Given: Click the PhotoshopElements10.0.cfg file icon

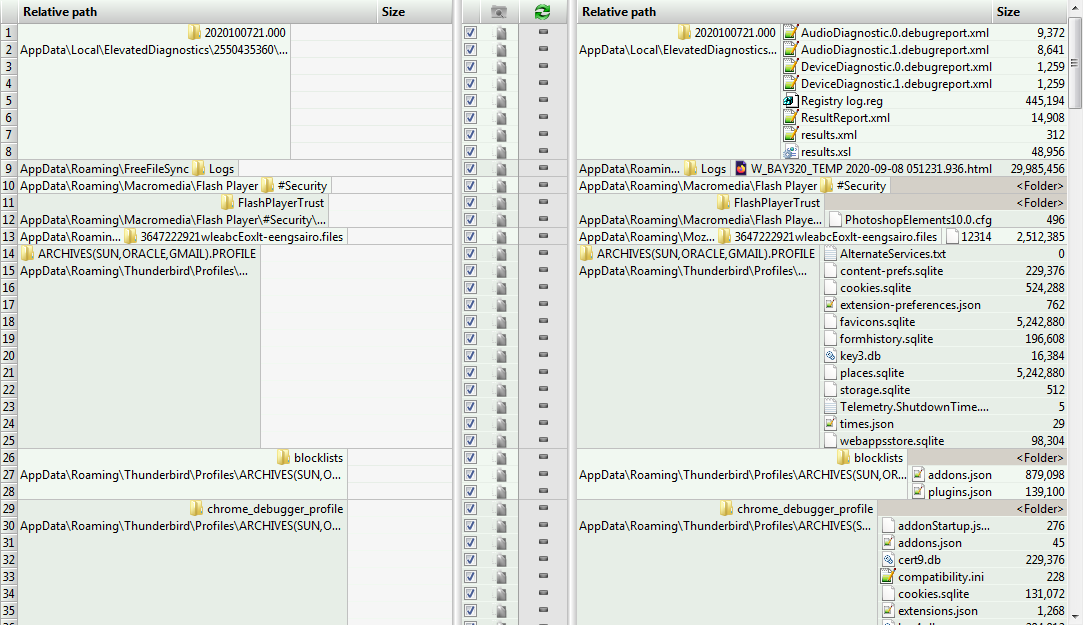Looking at the screenshot, I should pyautogui.click(x=835, y=220).
